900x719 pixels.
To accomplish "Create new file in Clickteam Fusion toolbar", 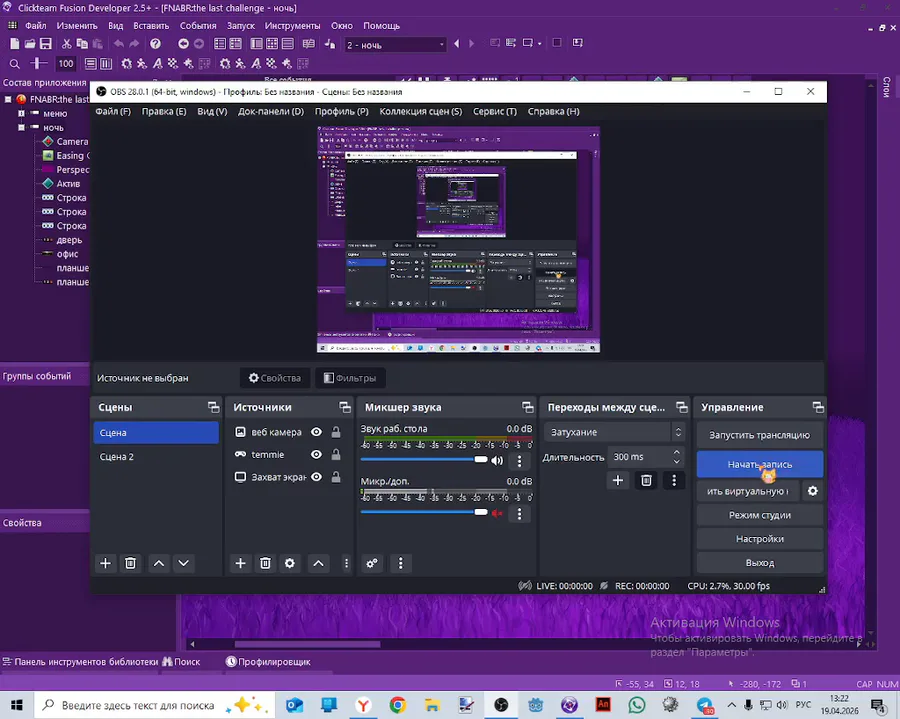I will click(14, 44).
